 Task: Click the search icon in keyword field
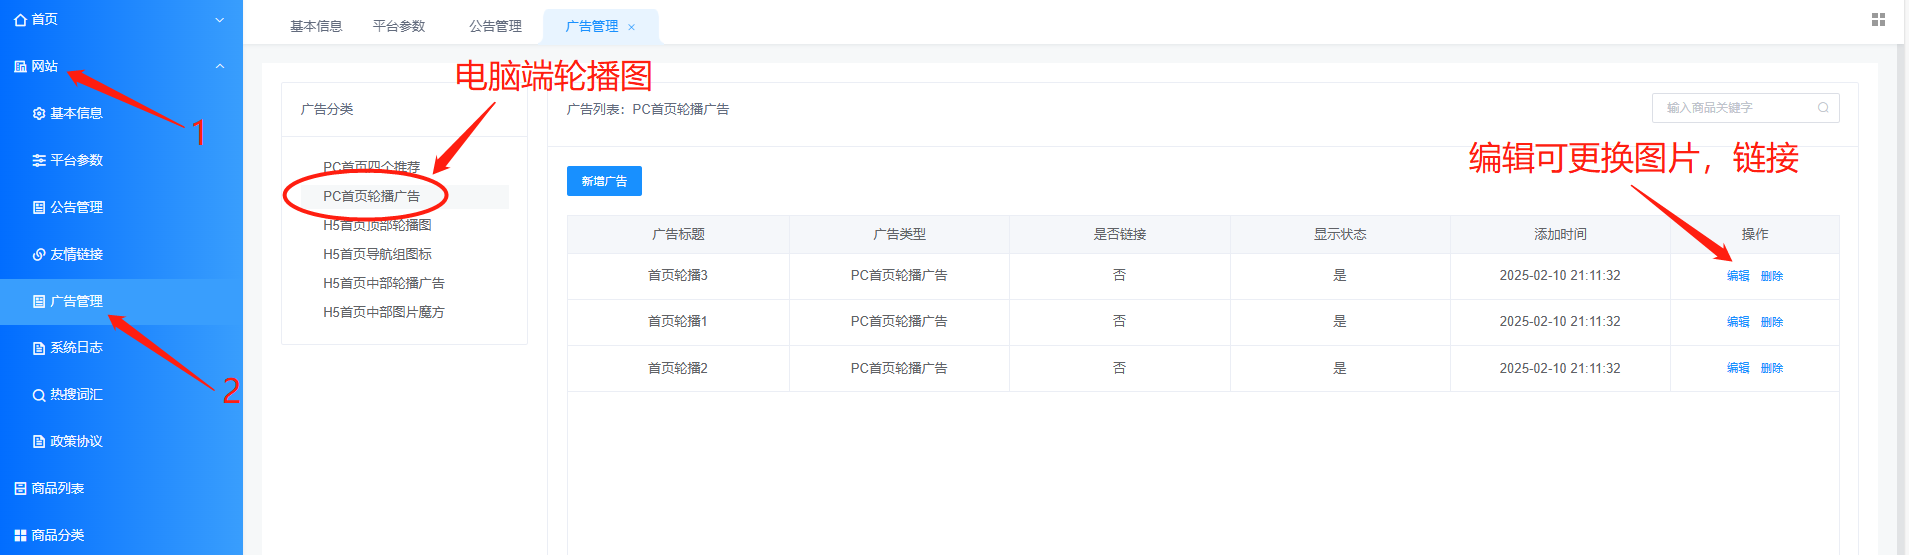(x=1823, y=108)
